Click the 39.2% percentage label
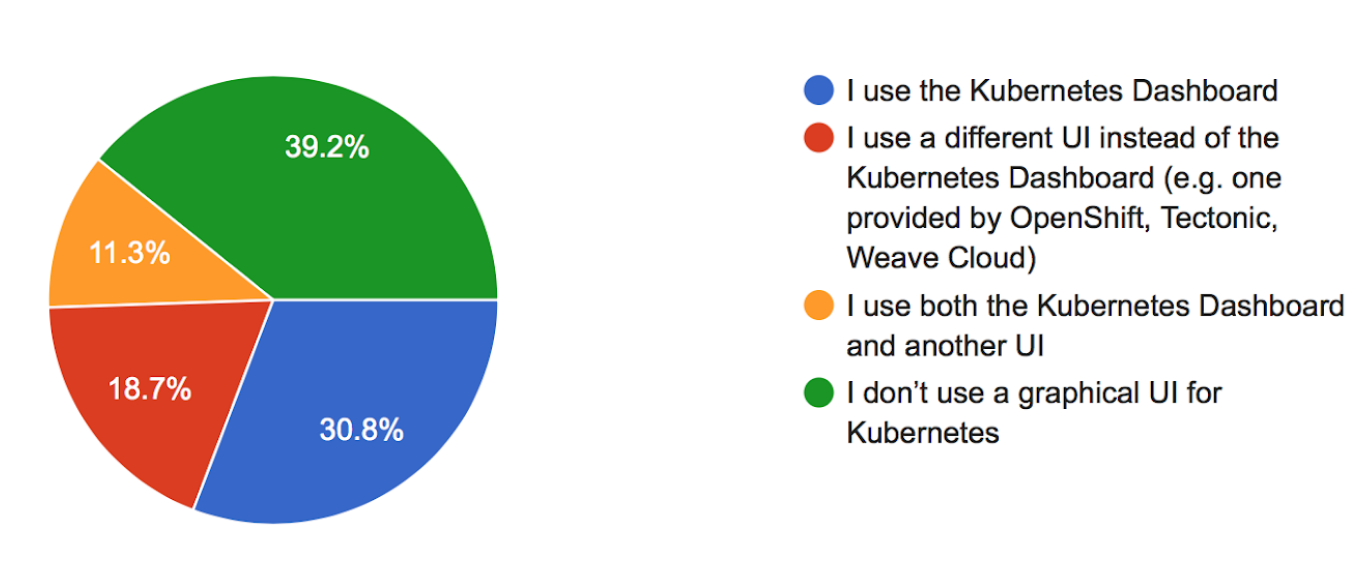The width and height of the screenshot is (1372, 584). click(326, 148)
